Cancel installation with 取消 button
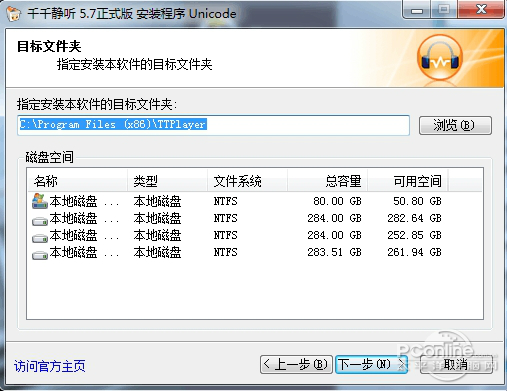 click(456, 364)
